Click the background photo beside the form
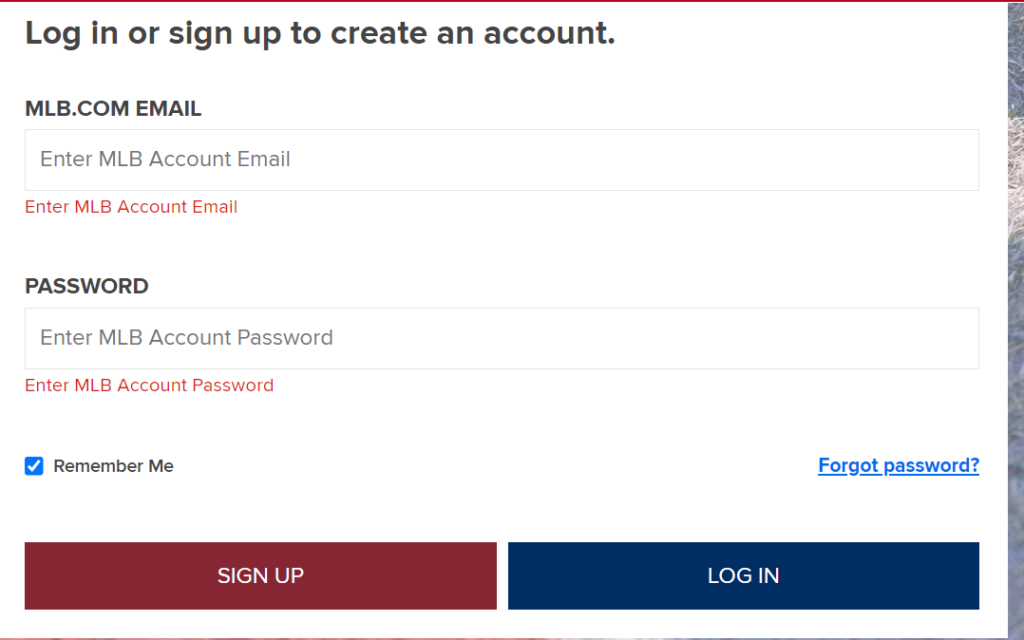This screenshot has height=640, width=1024. tap(1015, 300)
